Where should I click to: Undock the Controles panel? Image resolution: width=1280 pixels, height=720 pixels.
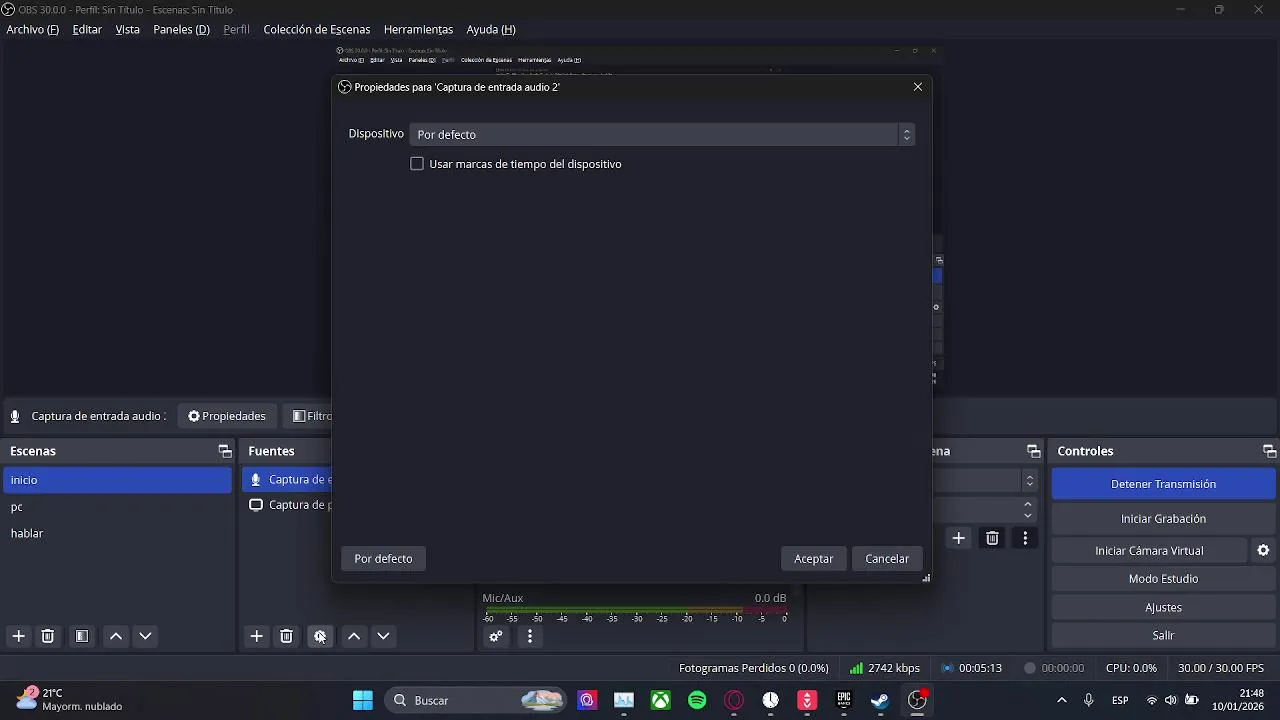click(1269, 451)
